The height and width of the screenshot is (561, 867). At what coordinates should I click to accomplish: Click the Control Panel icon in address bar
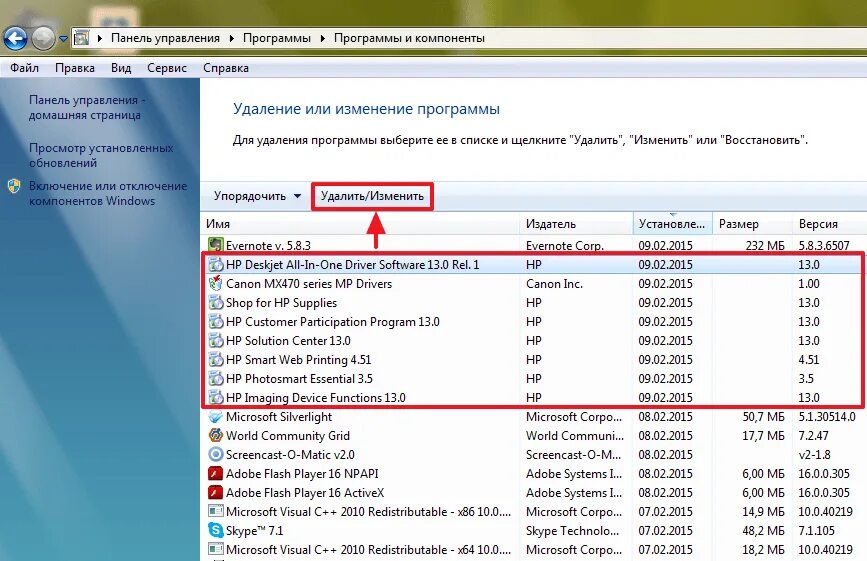(81, 38)
